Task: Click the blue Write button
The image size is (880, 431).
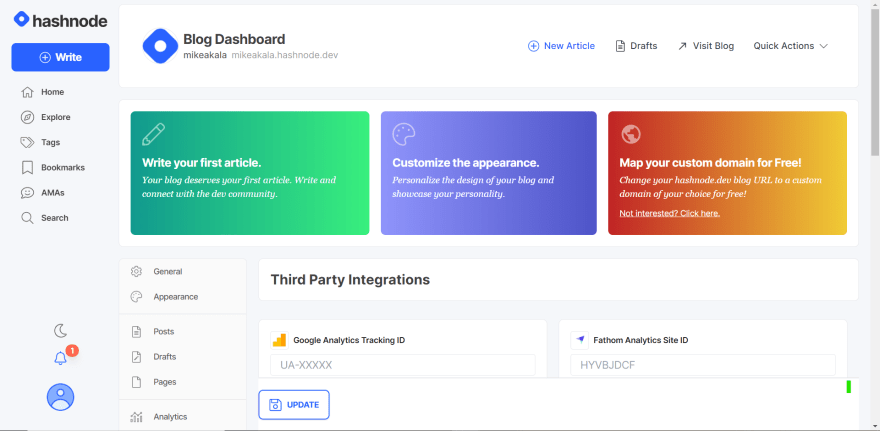Action: 60,57
